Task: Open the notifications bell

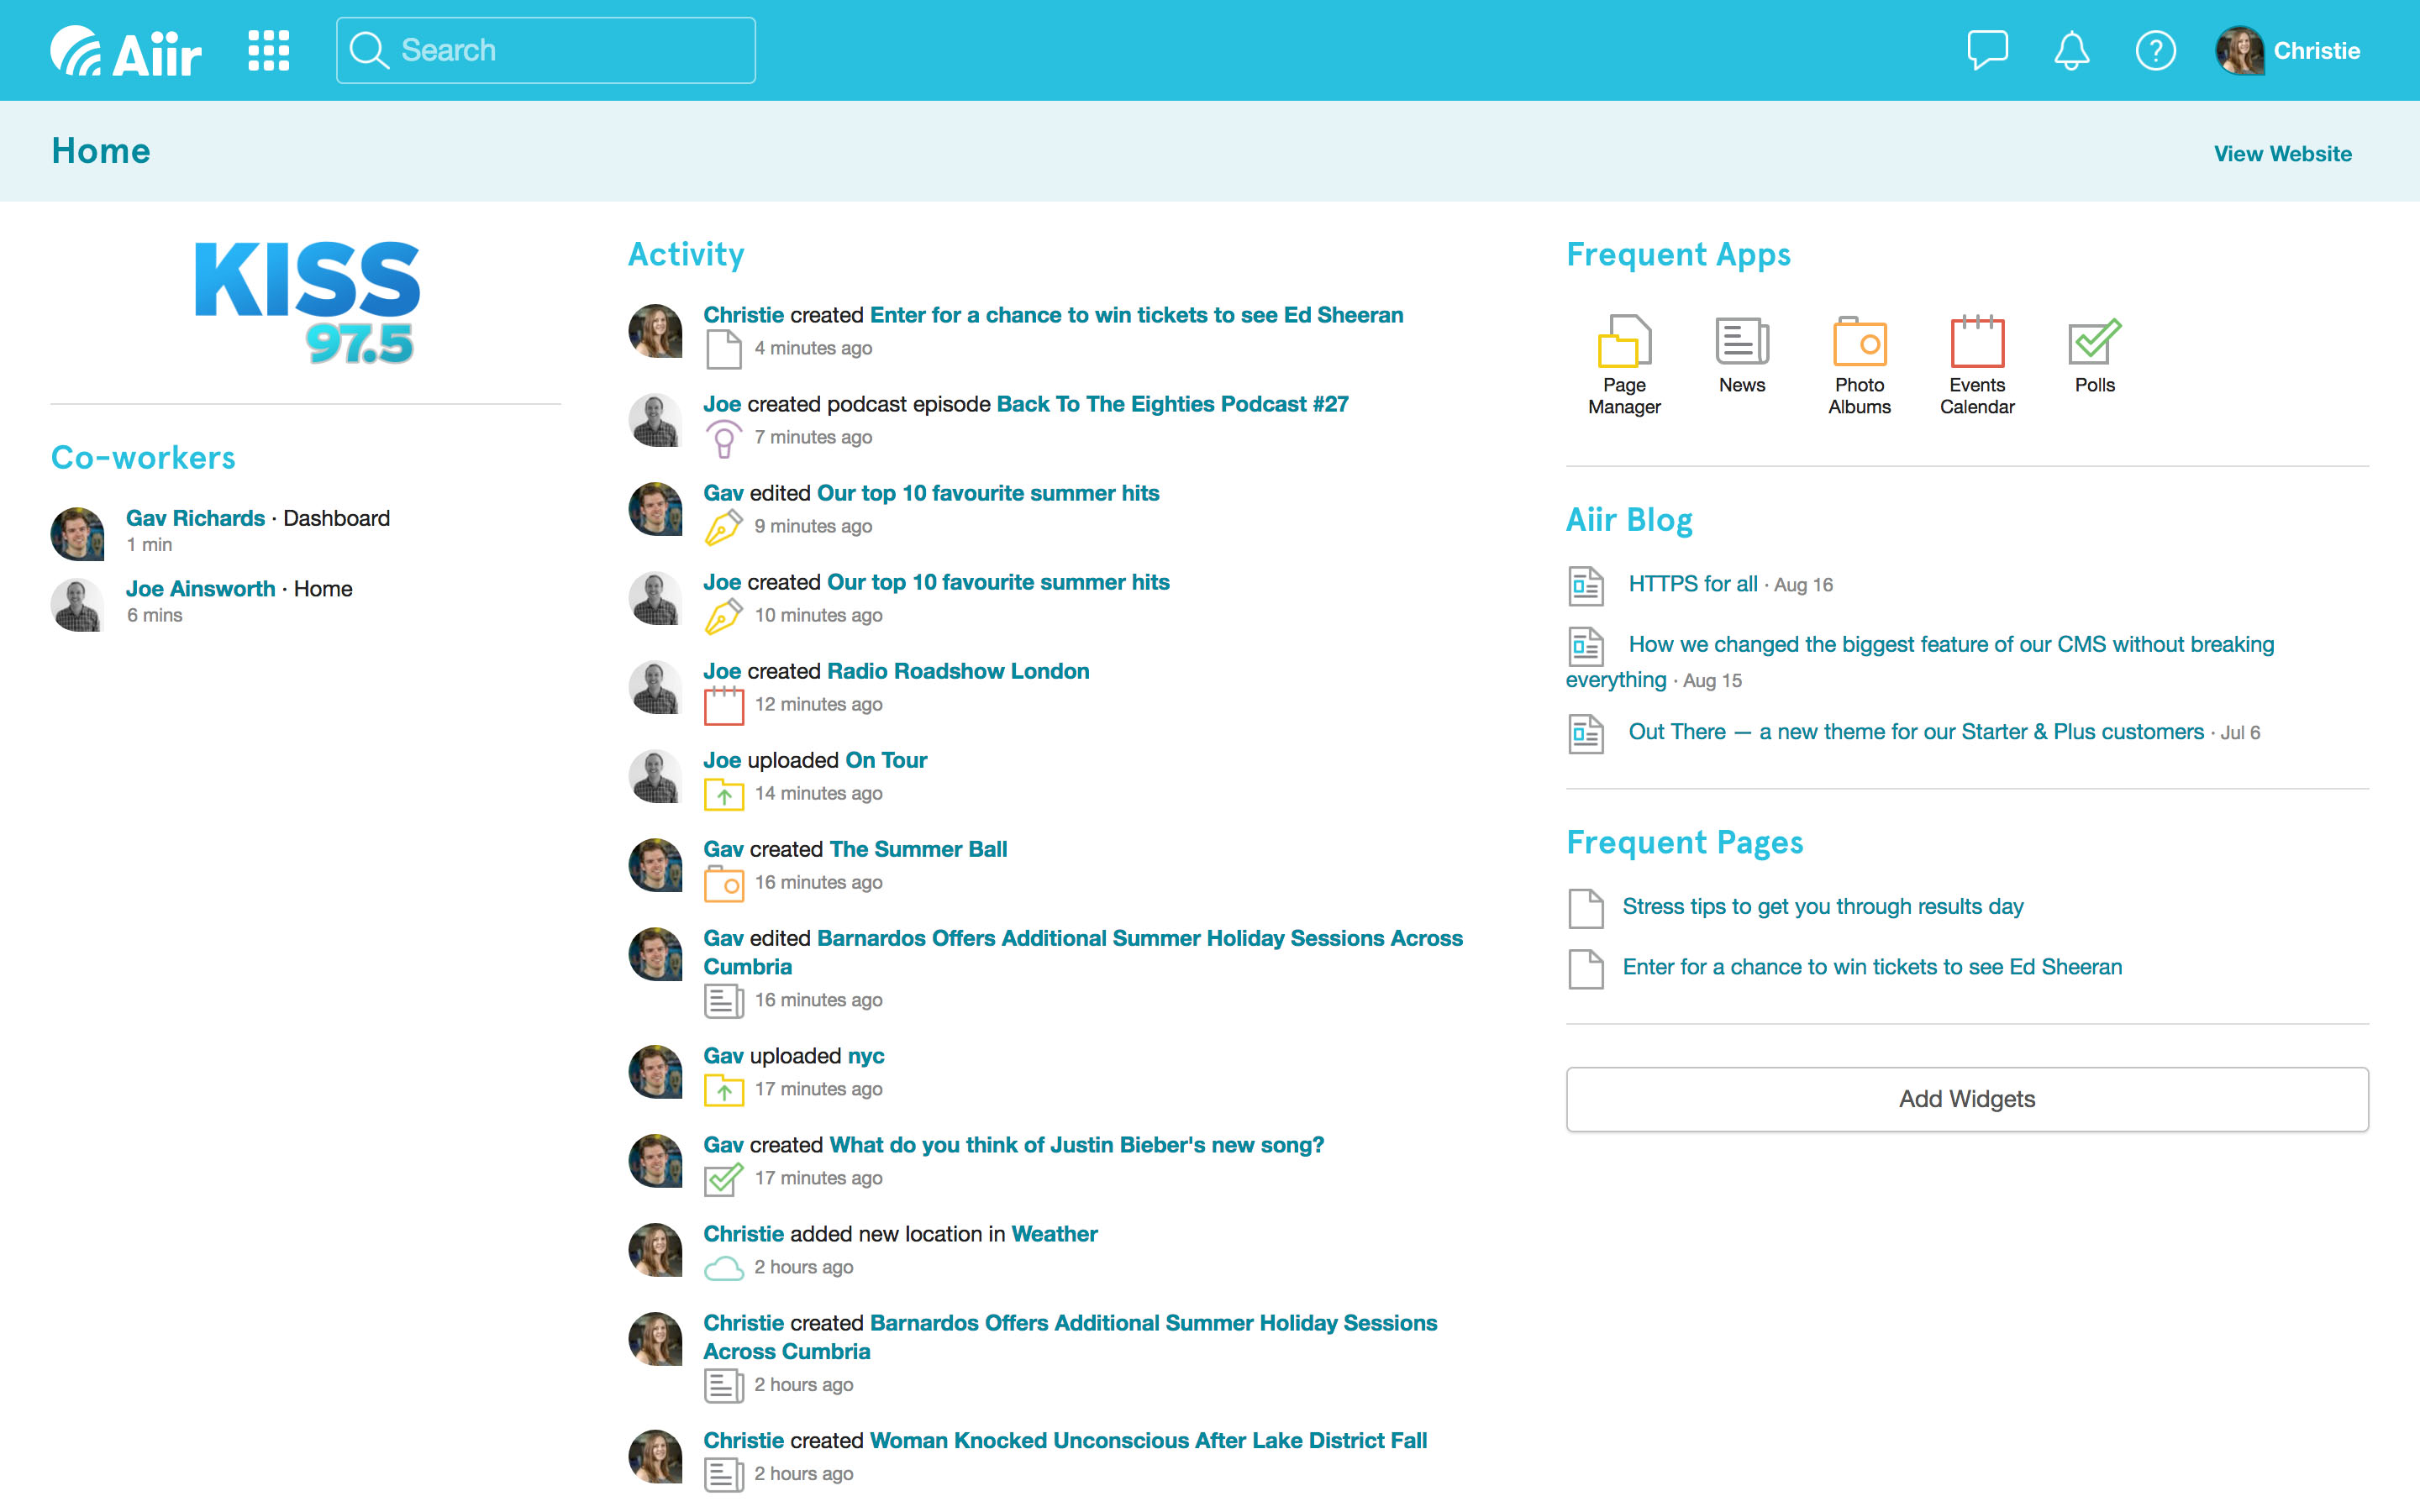Action: click(2071, 50)
